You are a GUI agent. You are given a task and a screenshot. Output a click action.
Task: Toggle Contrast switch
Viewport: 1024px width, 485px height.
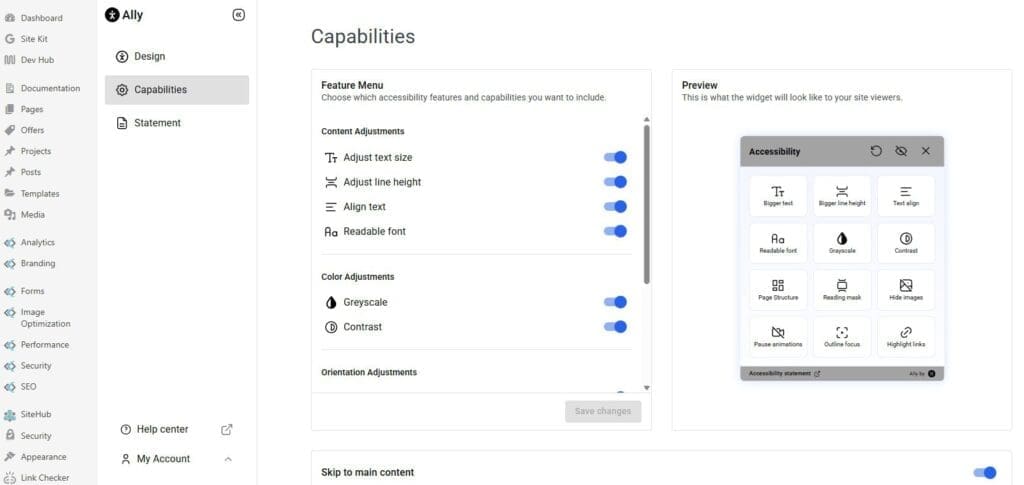click(x=615, y=327)
